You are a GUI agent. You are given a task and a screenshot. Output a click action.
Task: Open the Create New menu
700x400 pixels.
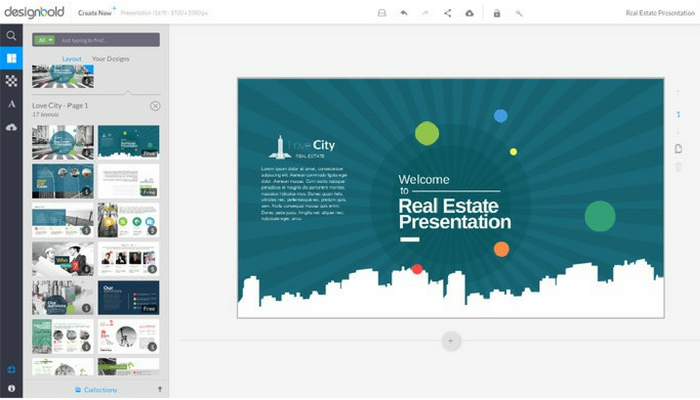tap(96, 12)
